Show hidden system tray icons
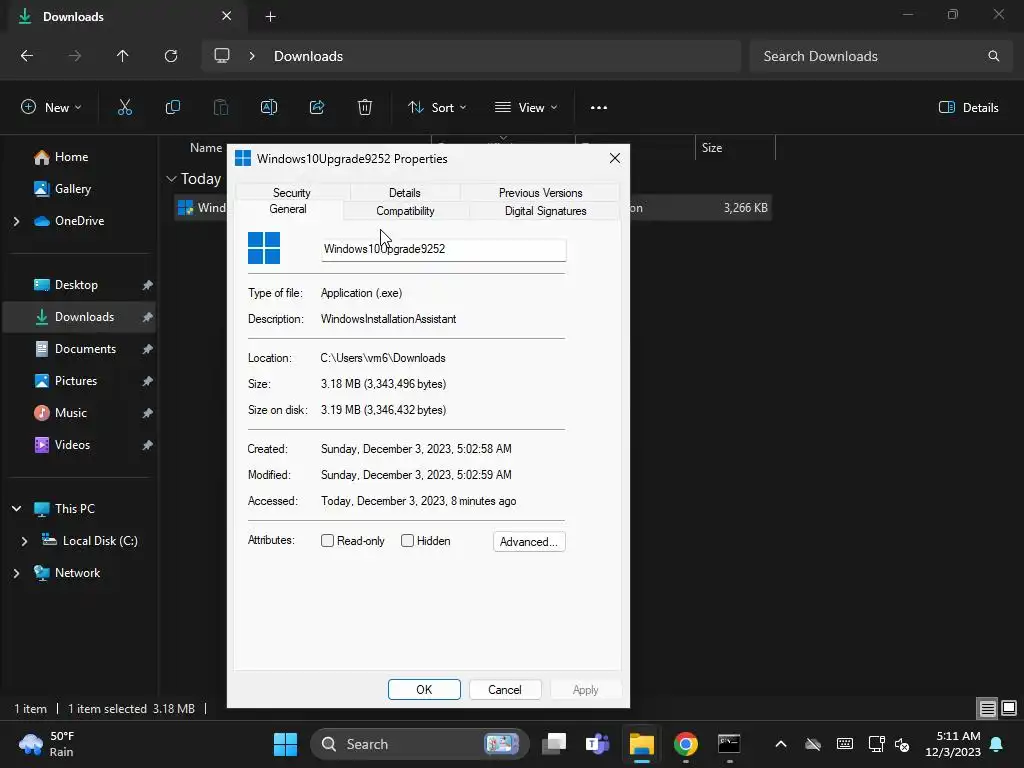The height and width of the screenshot is (768, 1024). pyautogui.click(x=780, y=744)
